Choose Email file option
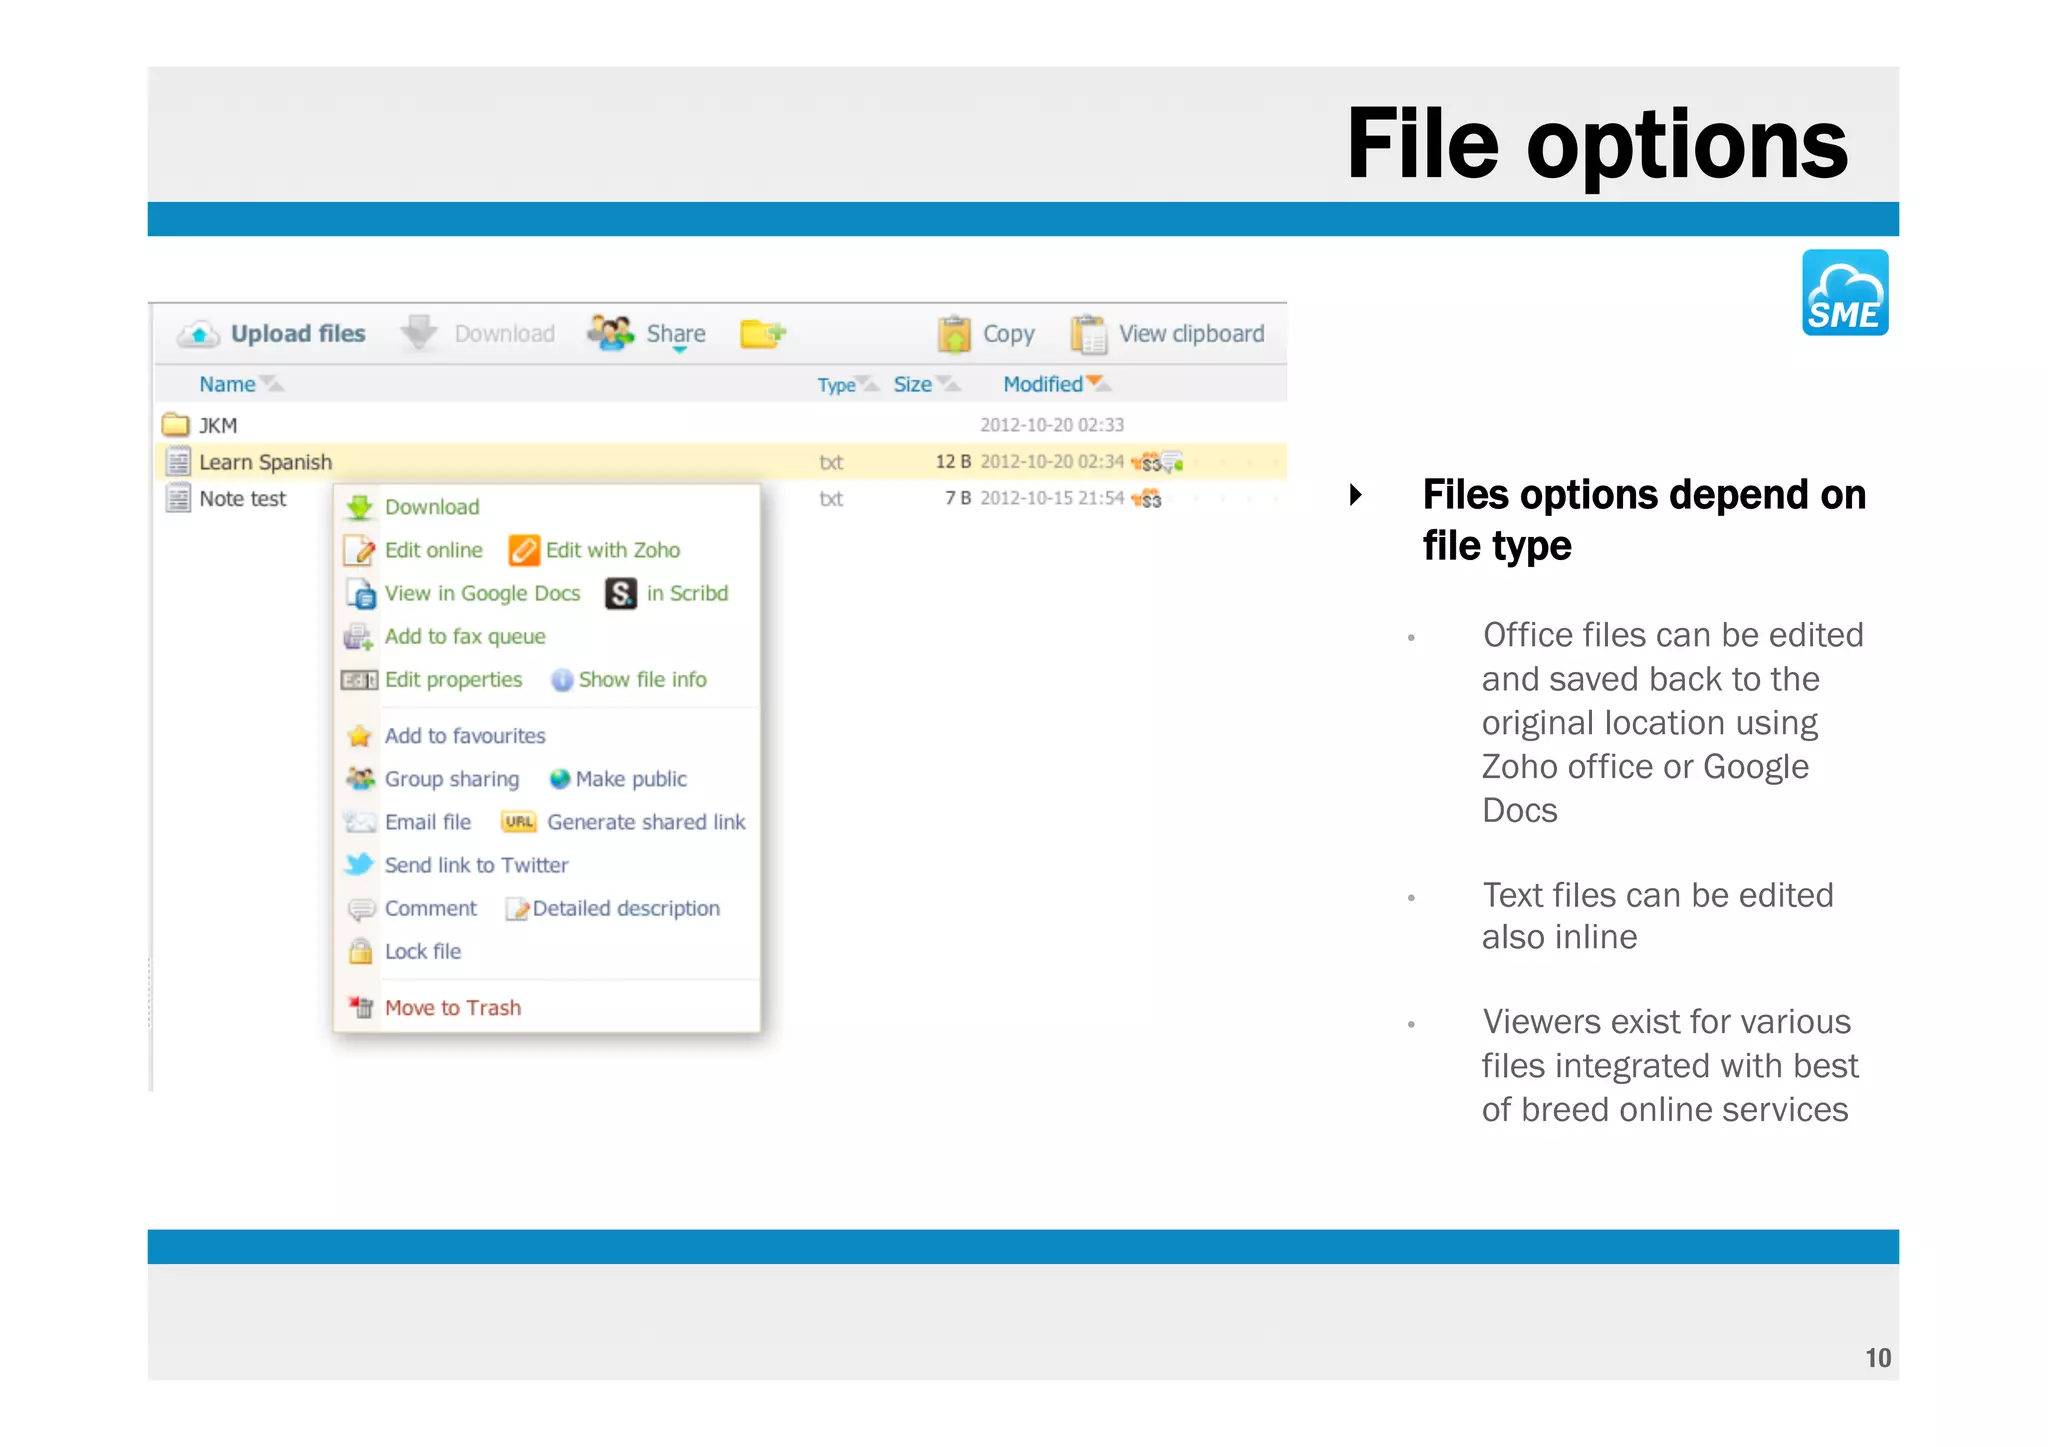Image resolution: width=2048 pixels, height=1447 pixels. click(x=428, y=822)
